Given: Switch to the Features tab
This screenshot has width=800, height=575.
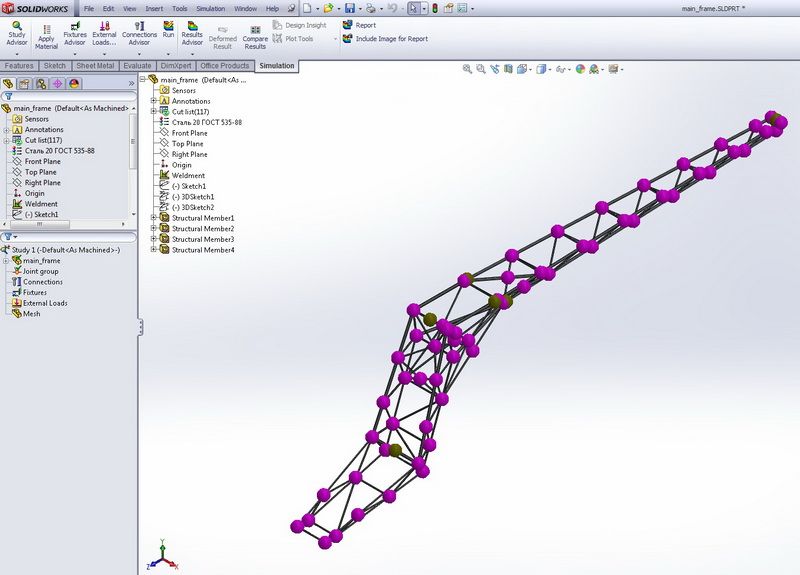Looking at the screenshot, I should 19,66.
